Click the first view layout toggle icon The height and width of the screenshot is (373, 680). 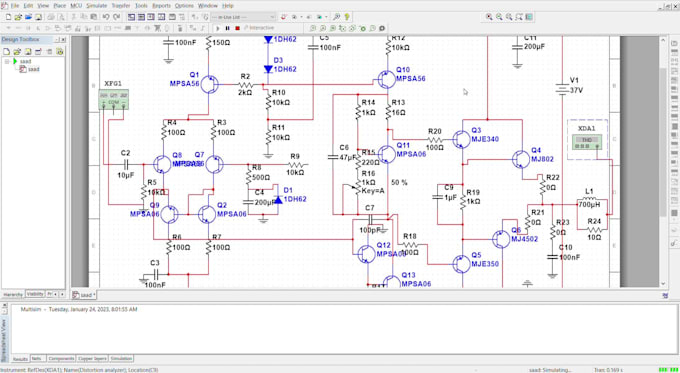tap(131, 17)
